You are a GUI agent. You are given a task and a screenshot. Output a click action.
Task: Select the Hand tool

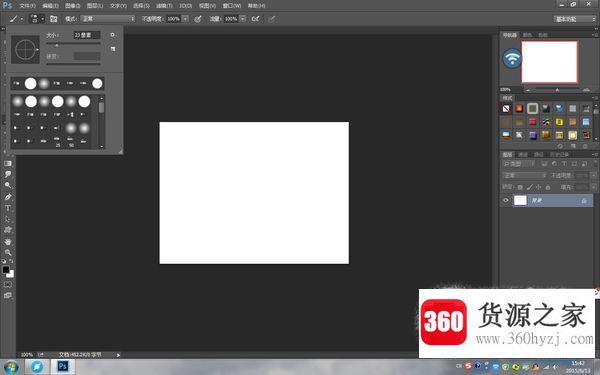click(x=8, y=242)
